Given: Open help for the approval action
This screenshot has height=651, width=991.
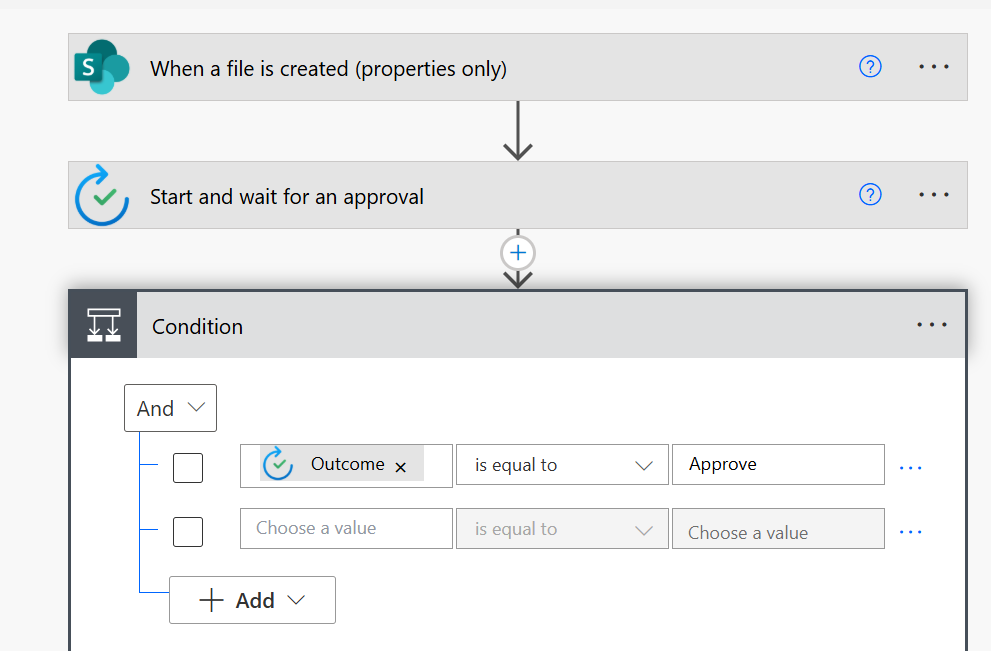Looking at the screenshot, I should click(870, 195).
